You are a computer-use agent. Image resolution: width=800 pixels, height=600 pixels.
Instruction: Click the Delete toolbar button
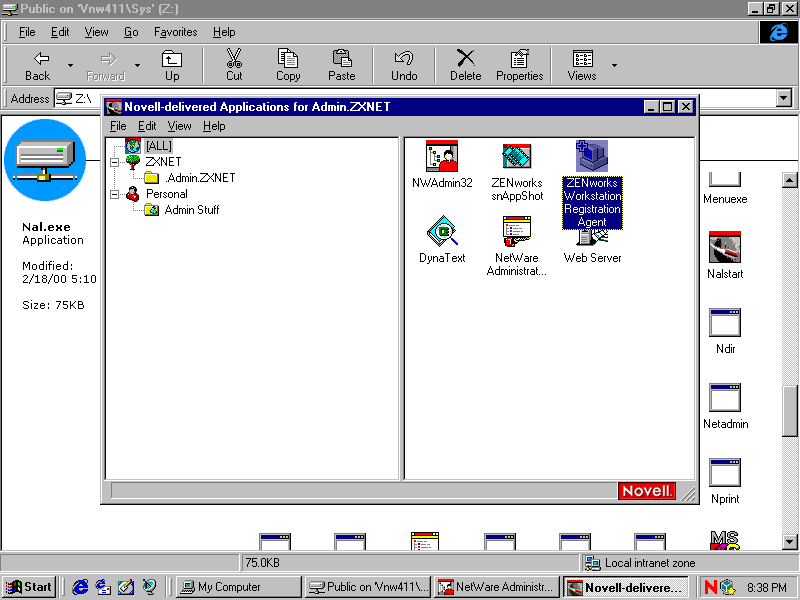click(465, 65)
